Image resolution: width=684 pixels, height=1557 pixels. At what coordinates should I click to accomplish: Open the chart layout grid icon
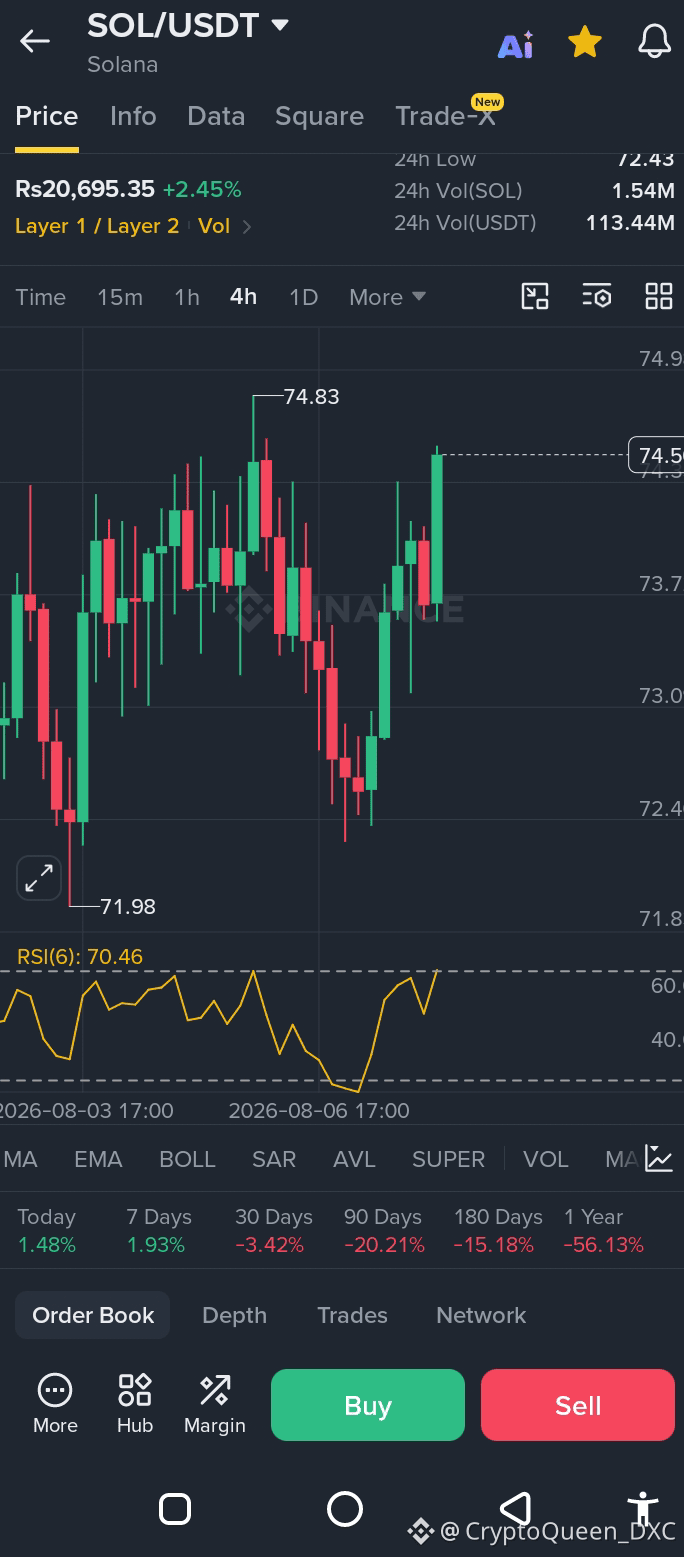[x=659, y=296]
